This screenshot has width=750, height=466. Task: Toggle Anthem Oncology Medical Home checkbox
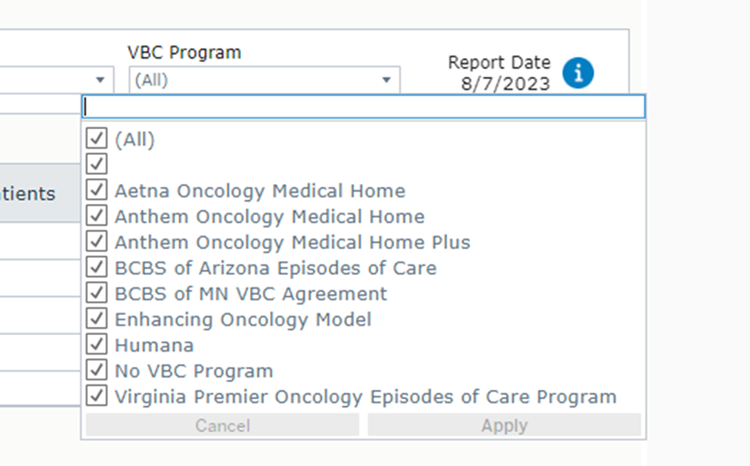(x=97, y=216)
